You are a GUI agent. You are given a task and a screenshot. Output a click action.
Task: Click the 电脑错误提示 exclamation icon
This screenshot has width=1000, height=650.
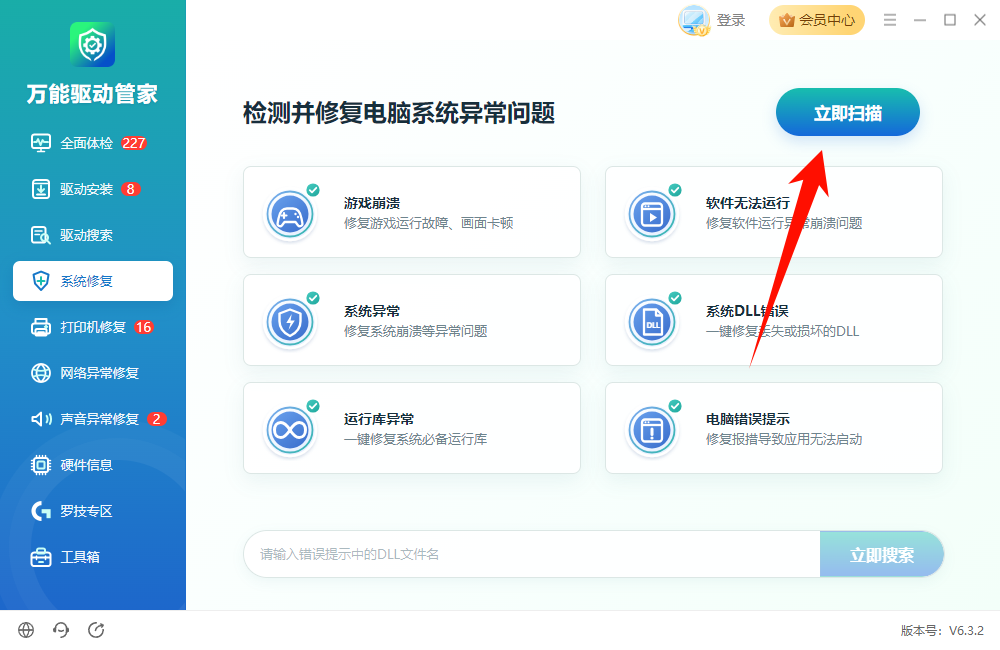coord(652,431)
